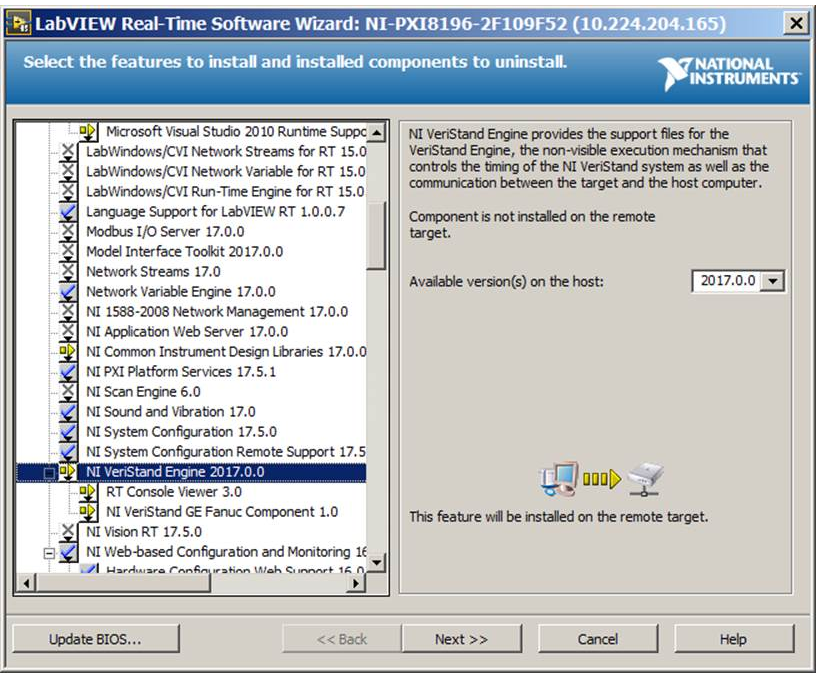Select NI Application Web Server 17.0.0 row
The height and width of the screenshot is (676, 818).
187,331
